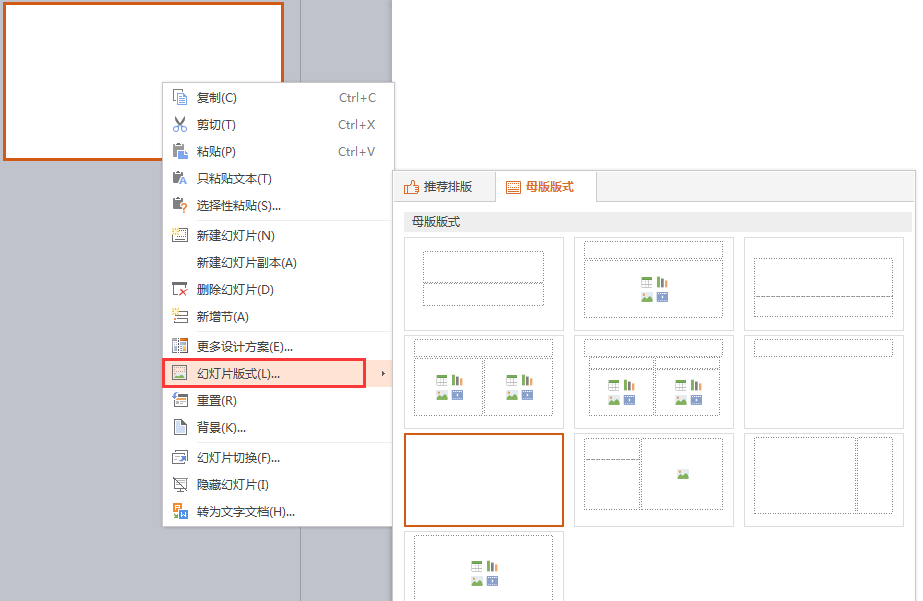Click the Paste Special icon
Viewport: 923px width, 601px height.
point(180,205)
